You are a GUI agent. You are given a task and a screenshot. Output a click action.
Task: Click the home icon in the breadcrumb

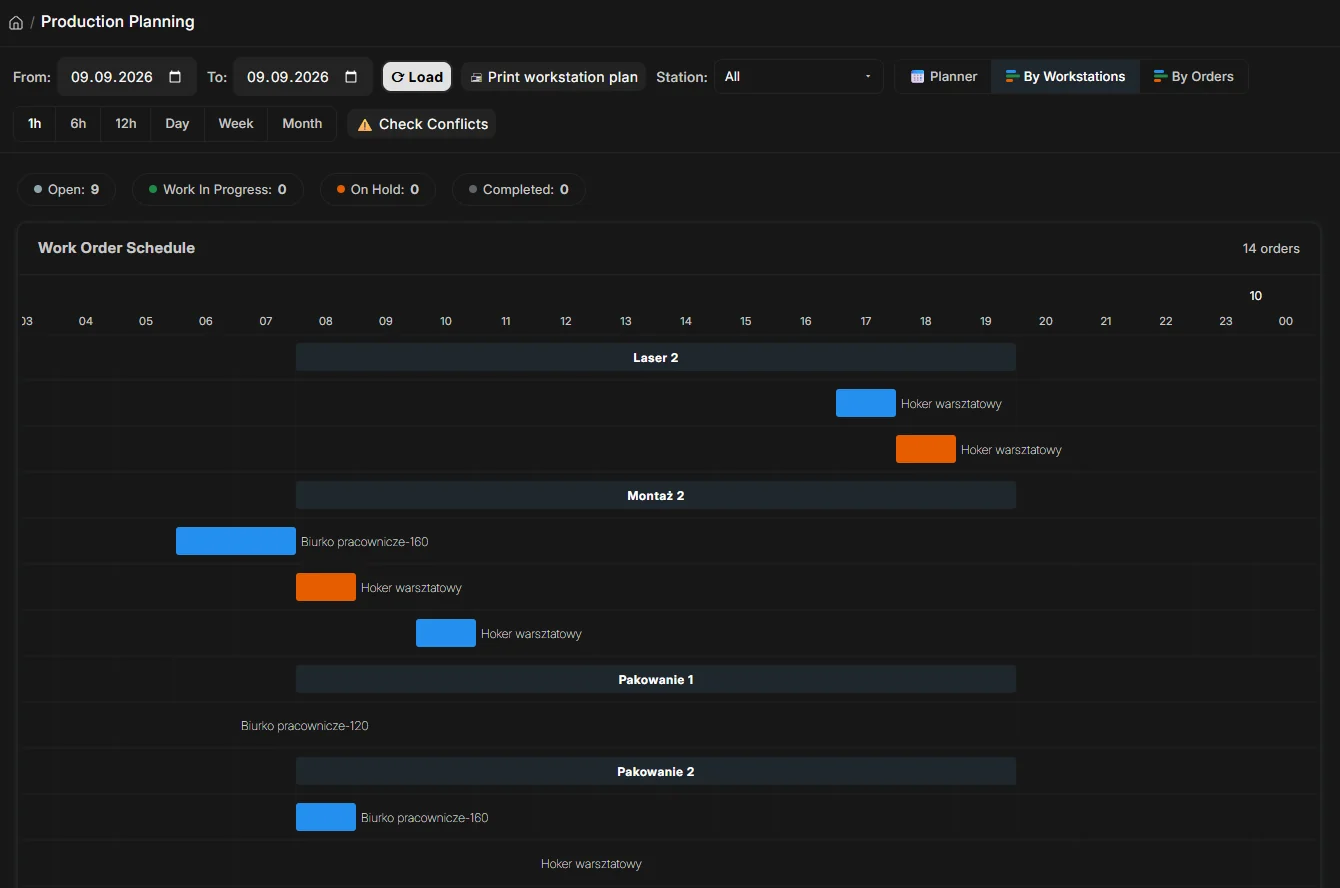click(x=16, y=22)
